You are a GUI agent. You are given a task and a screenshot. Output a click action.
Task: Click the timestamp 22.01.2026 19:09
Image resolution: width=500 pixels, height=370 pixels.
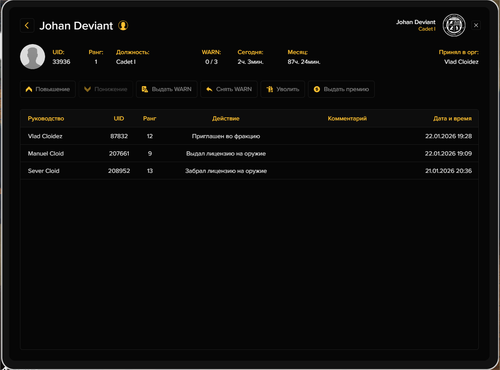point(448,153)
